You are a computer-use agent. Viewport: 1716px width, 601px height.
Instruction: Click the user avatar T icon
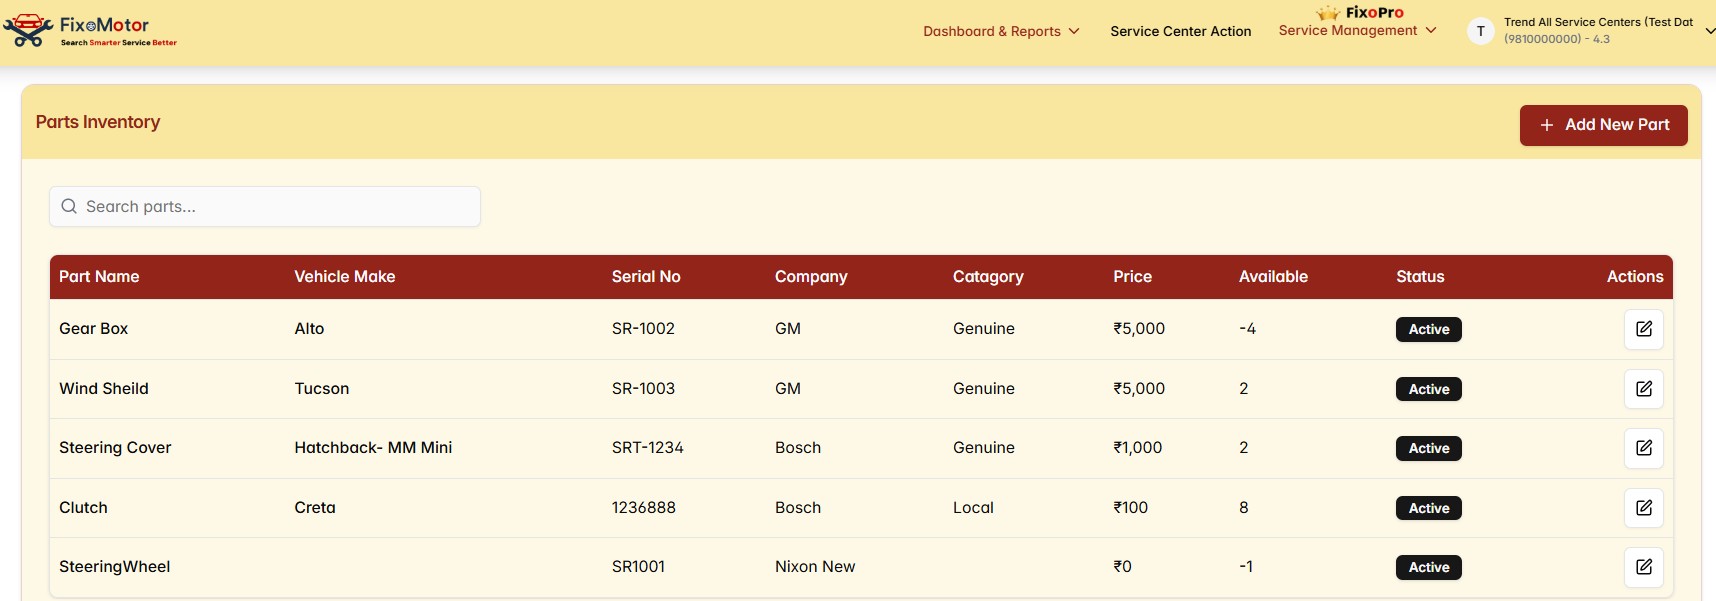[x=1480, y=31]
